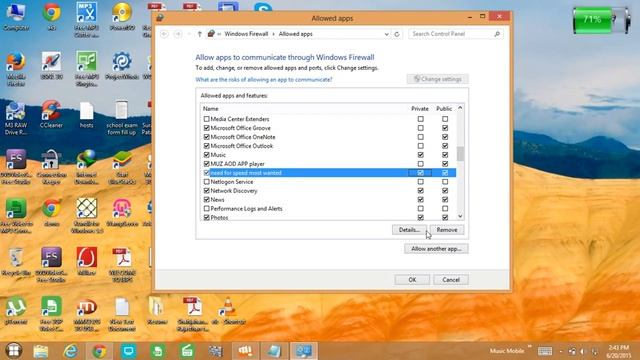Check the Netlogon Service checkbox
640x360 pixels.
[207, 182]
